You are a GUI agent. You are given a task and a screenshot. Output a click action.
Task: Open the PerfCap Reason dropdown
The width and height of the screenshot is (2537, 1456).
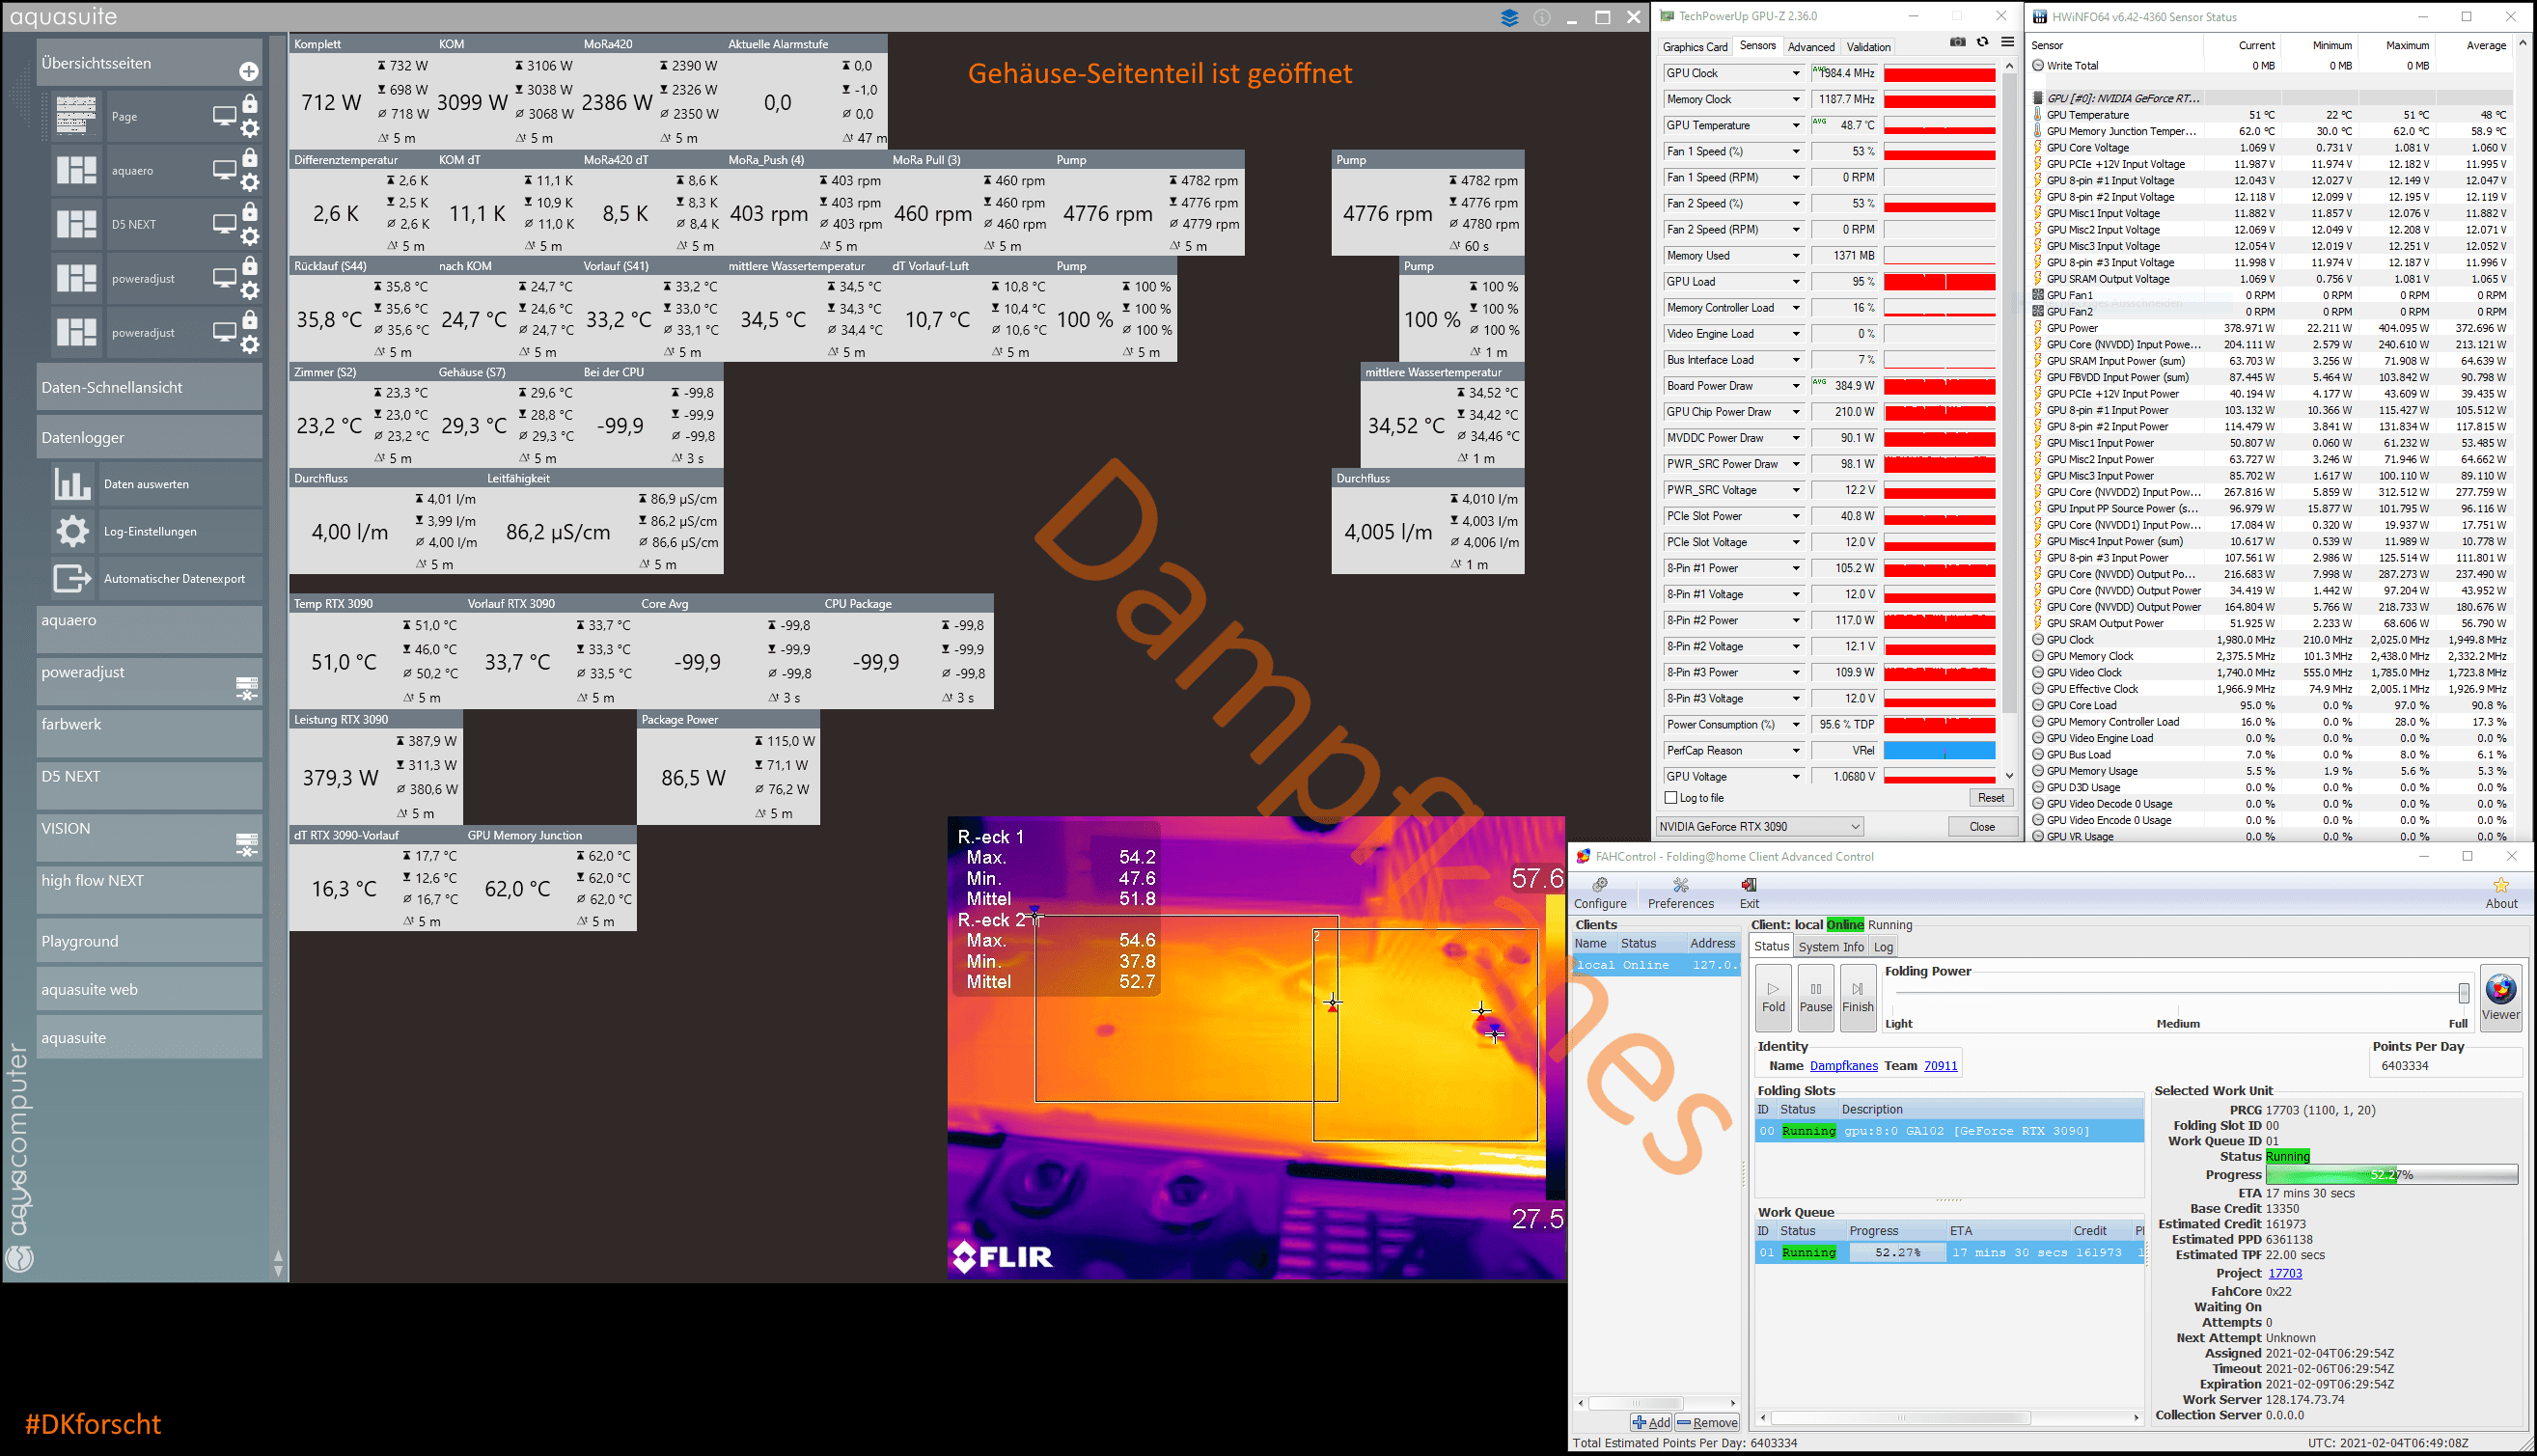pyautogui.click(x=1796, y=751)
